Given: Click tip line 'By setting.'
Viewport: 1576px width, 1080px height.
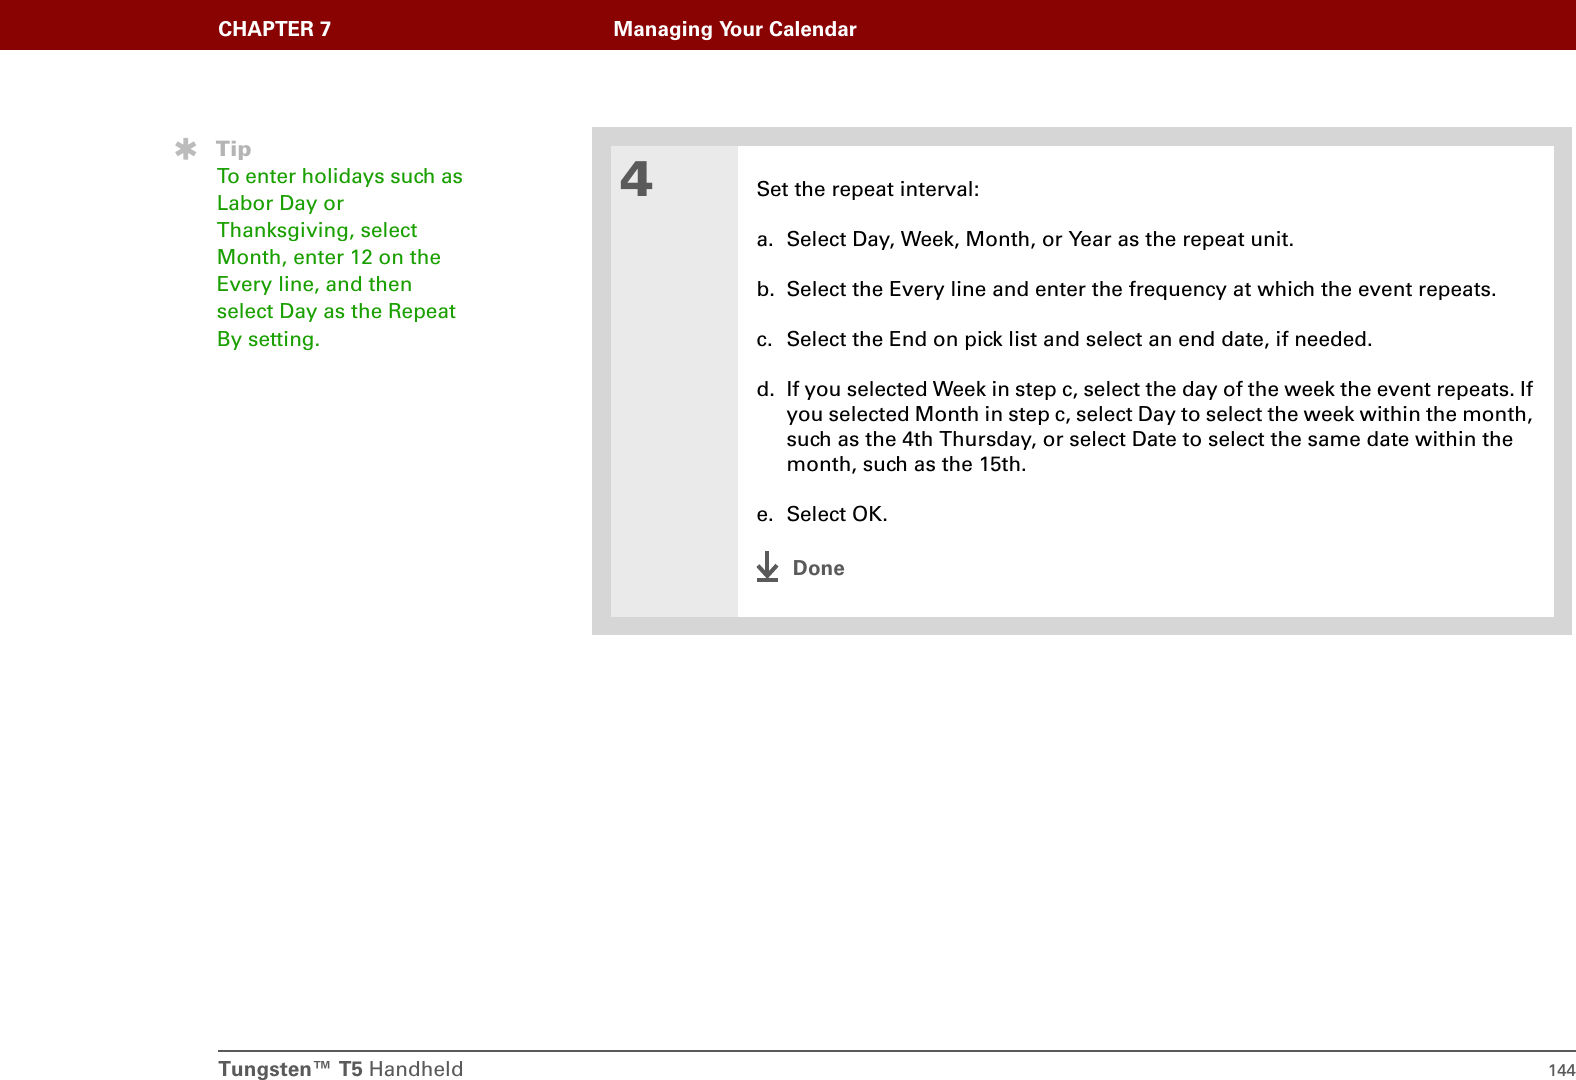Looking at the screenshot, I should (x=268, y=339).
